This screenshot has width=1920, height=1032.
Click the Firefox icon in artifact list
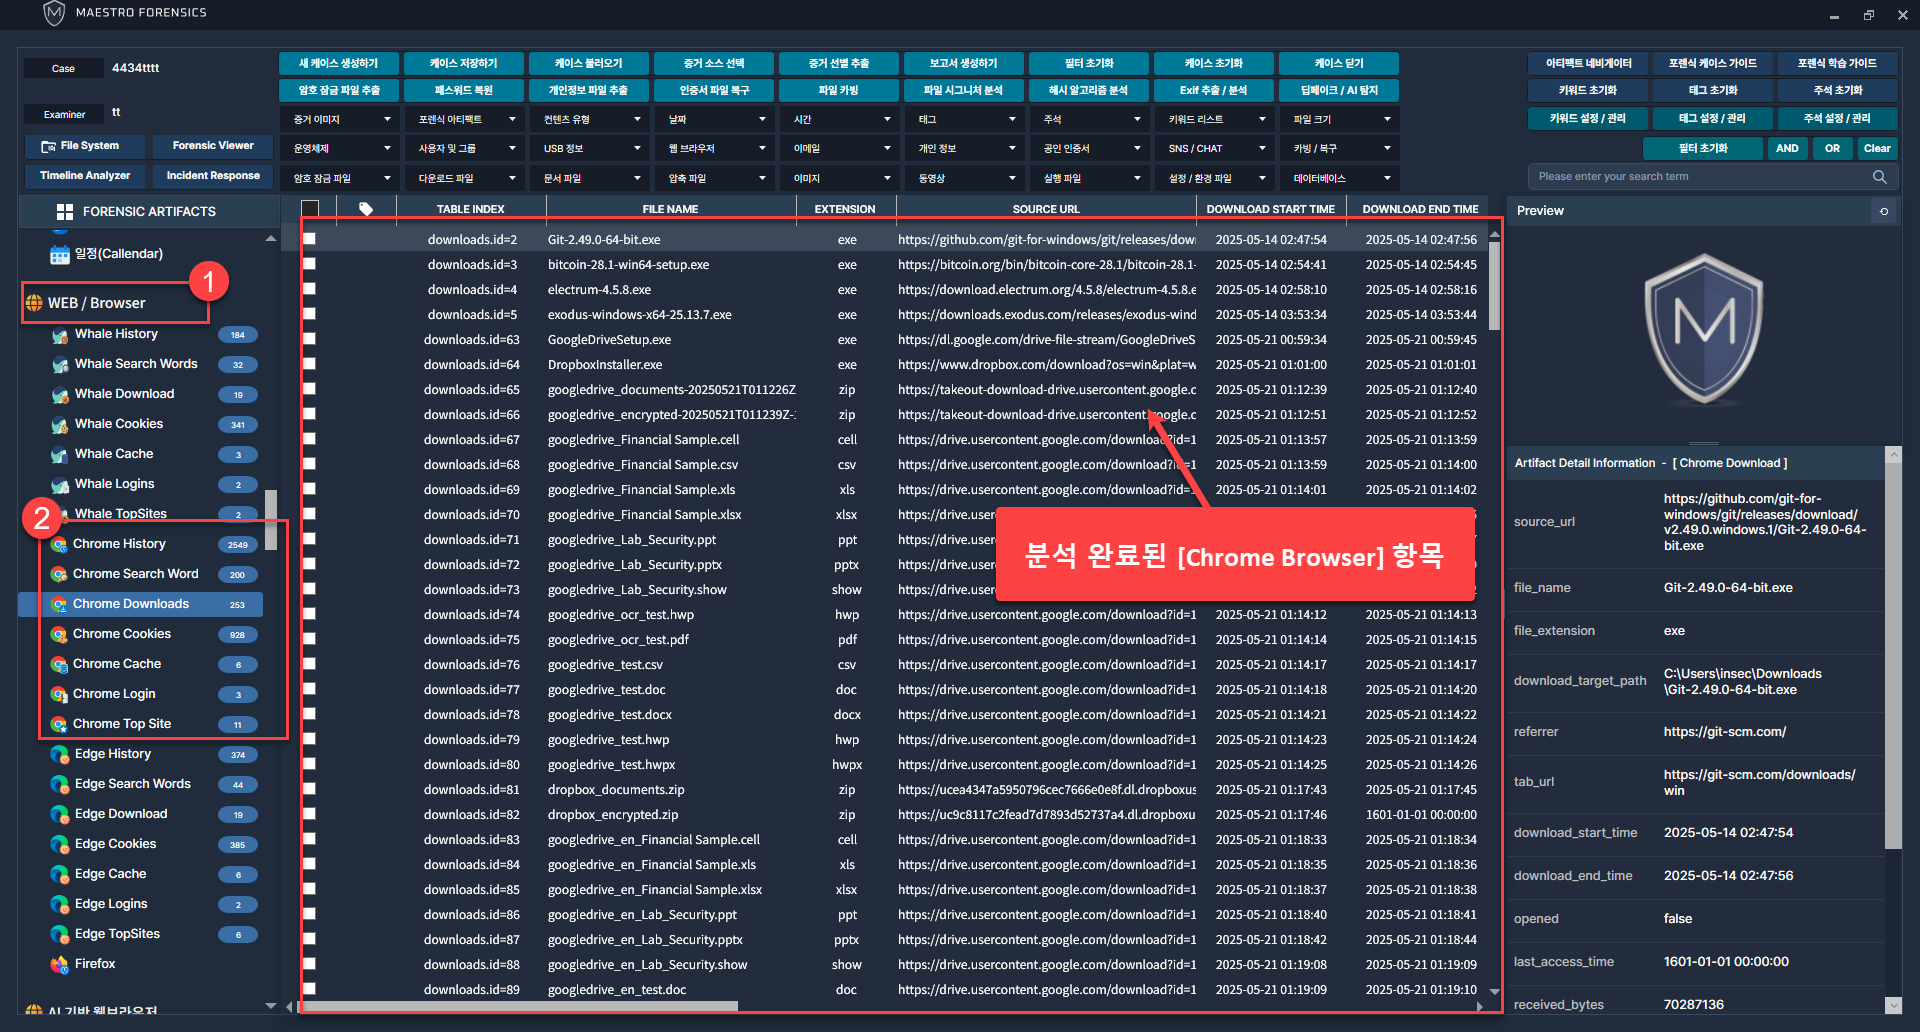coord(59,964)
